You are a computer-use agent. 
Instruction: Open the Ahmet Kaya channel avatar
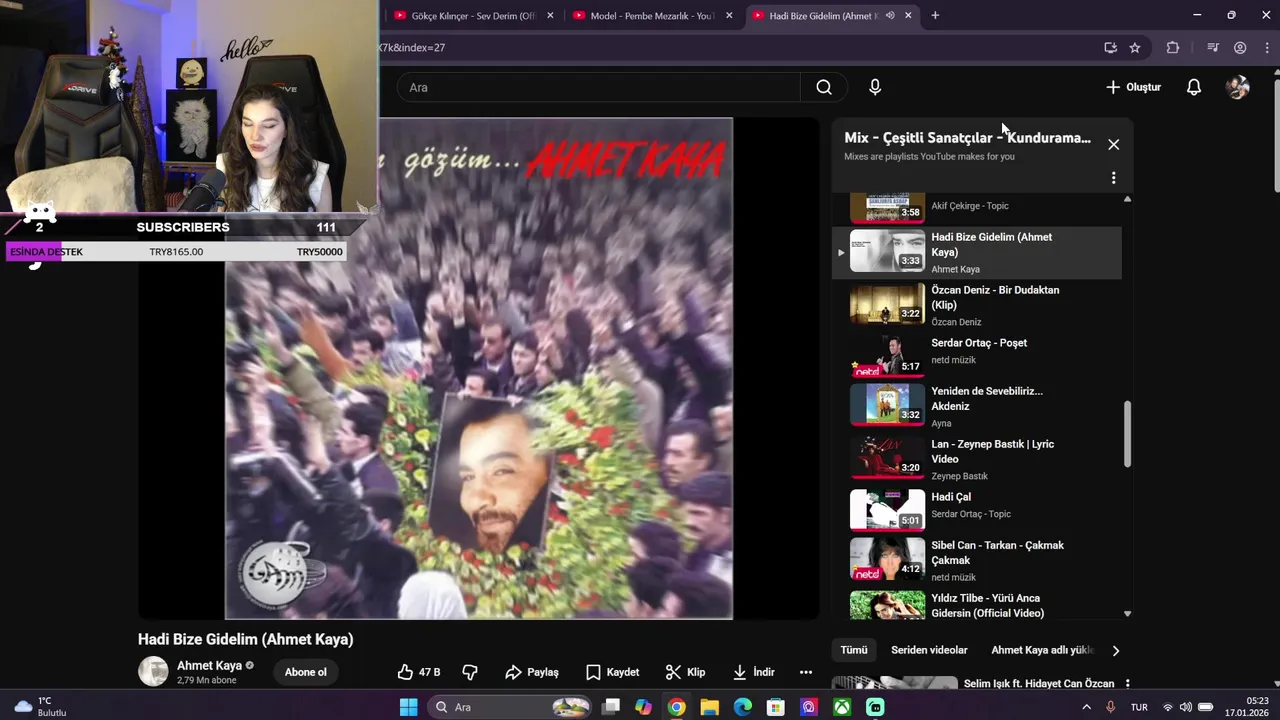(153, 671)
